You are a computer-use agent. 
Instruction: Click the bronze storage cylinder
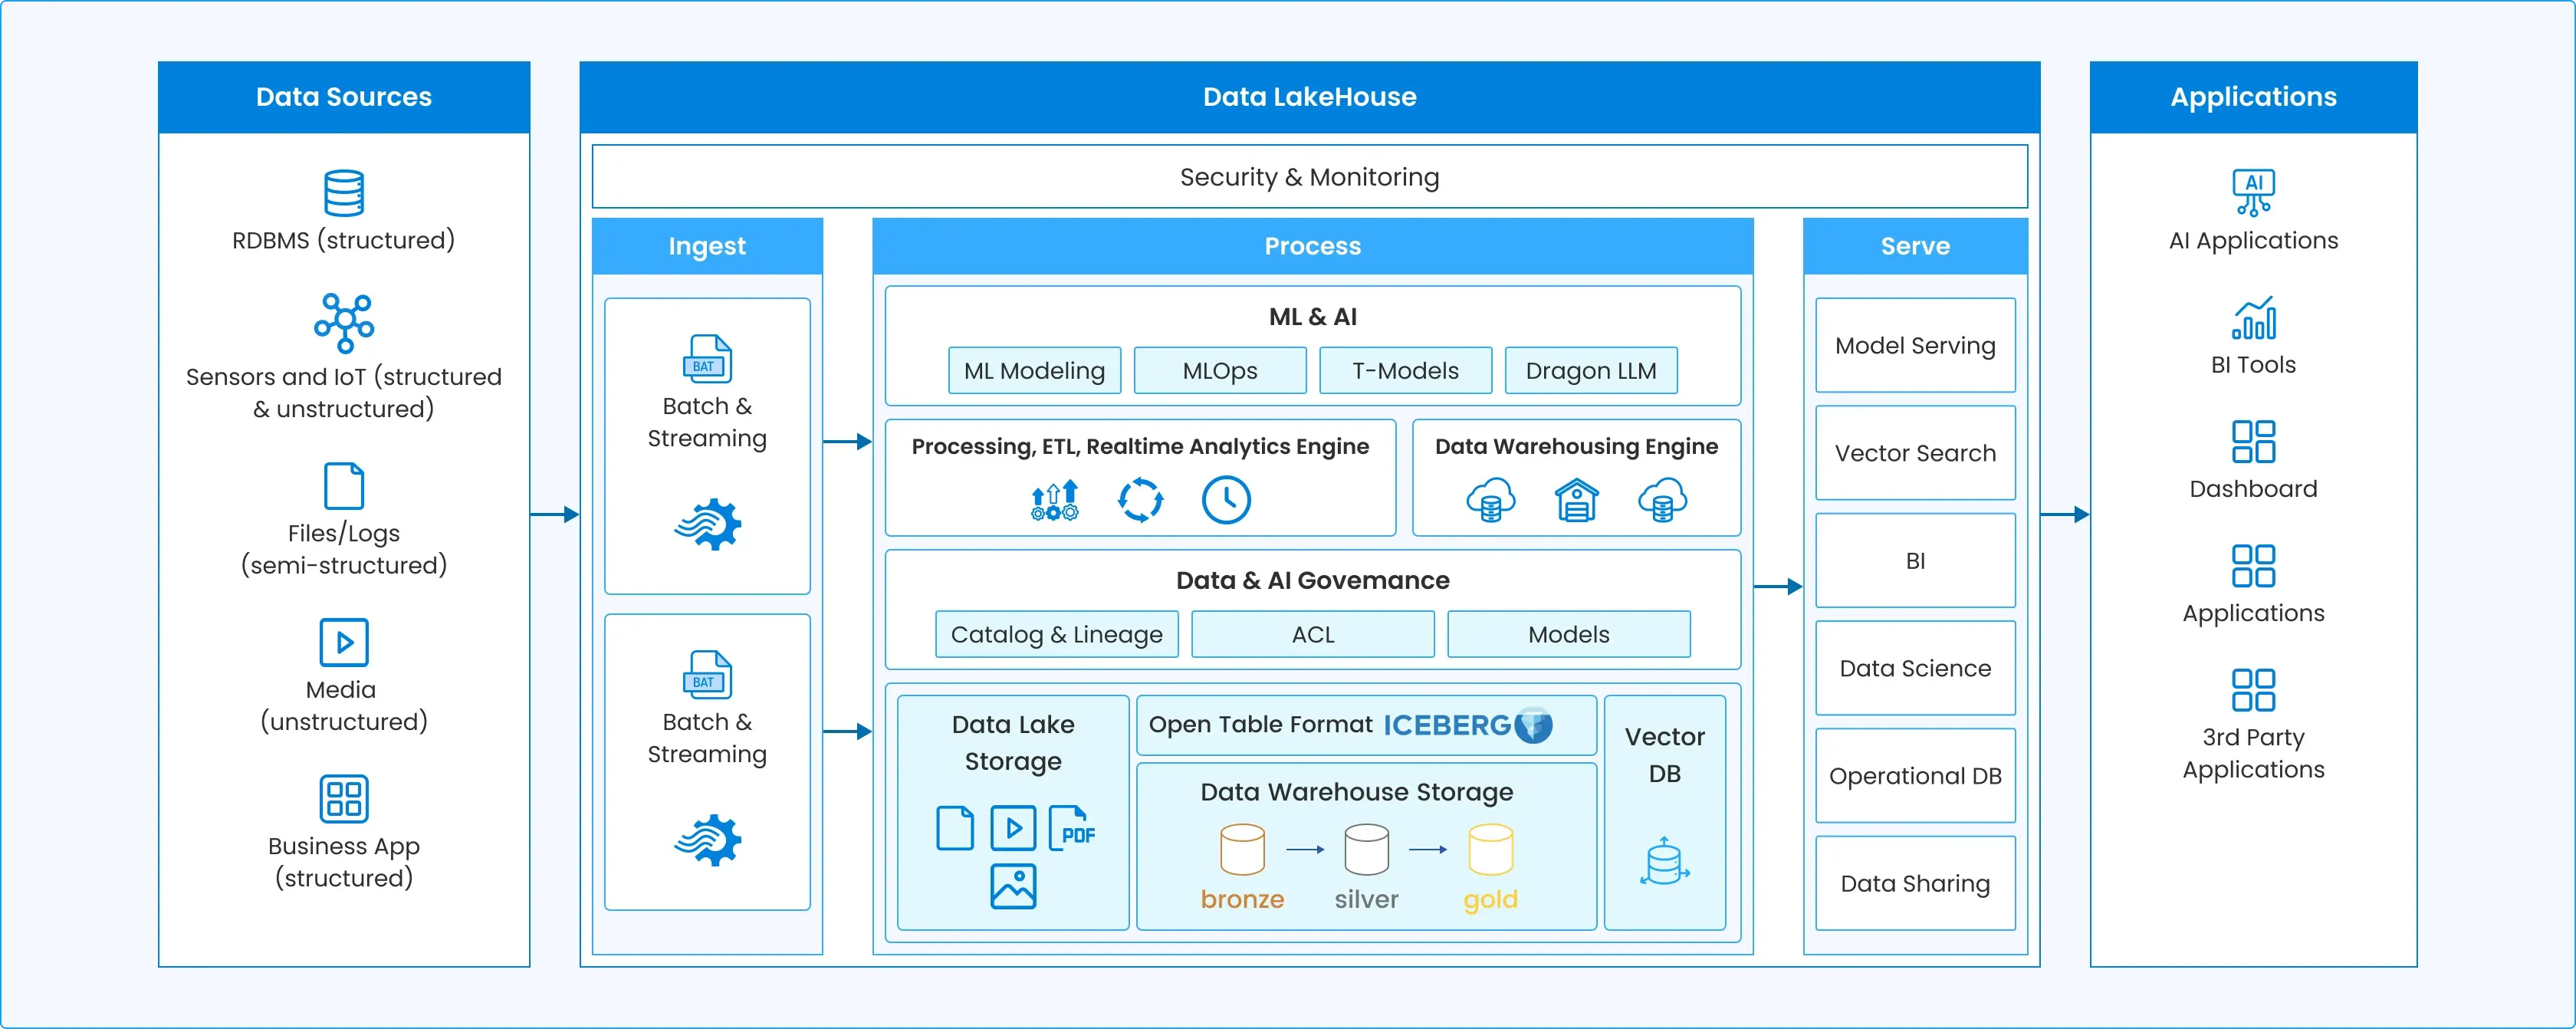pos(1242,849)
